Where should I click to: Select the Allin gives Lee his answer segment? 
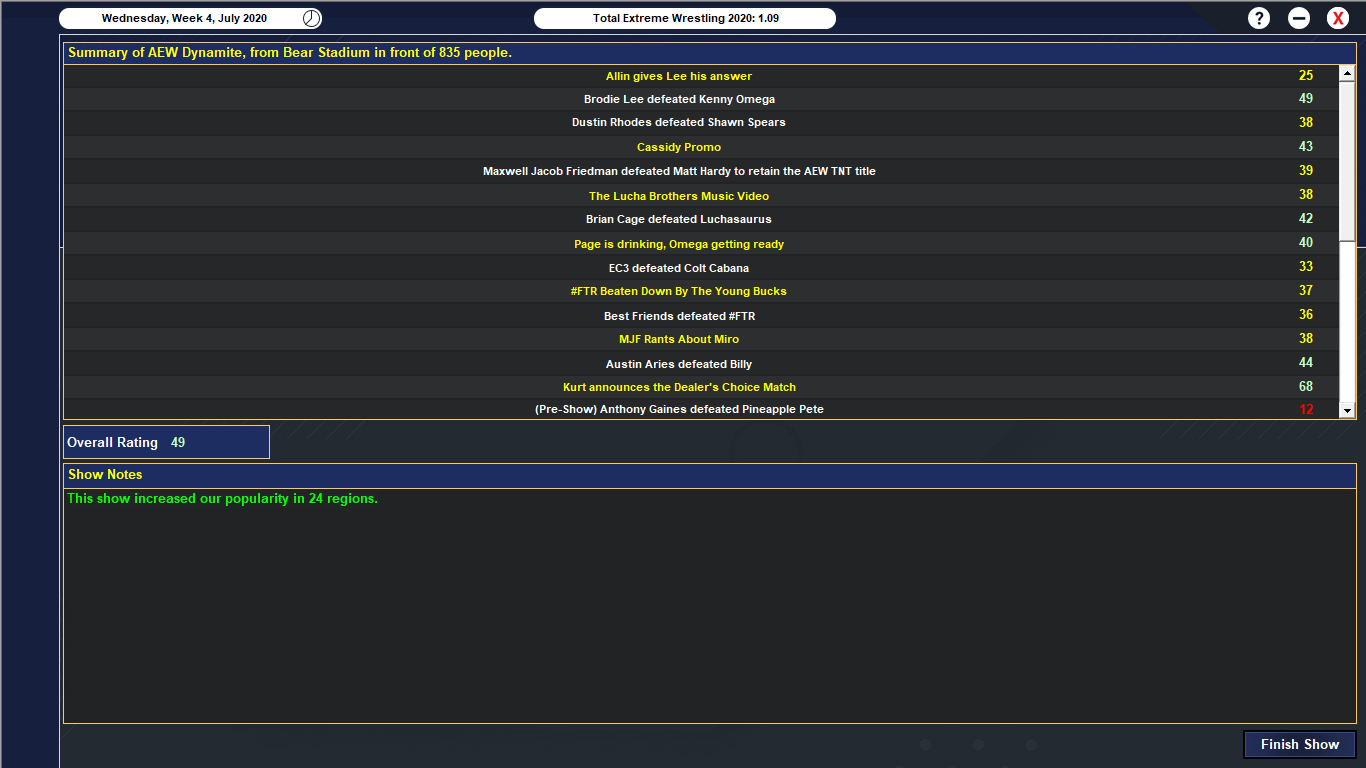tap(678, 76)
